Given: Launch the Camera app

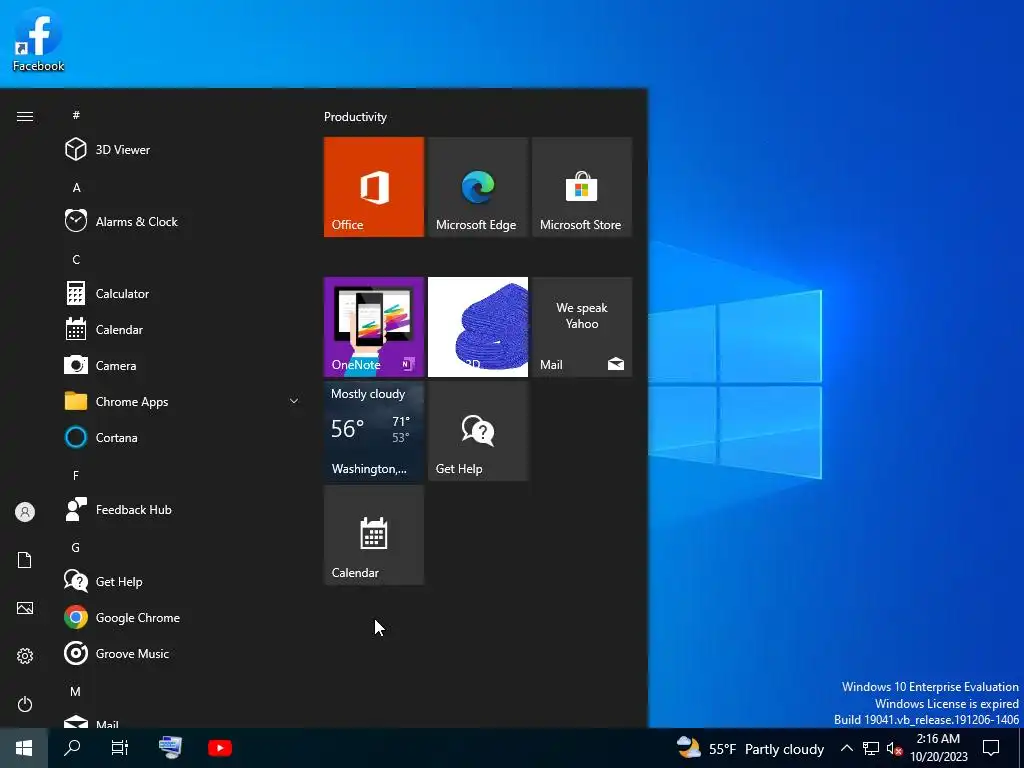Looking at the screenshot, I should (x=183, y=365).
